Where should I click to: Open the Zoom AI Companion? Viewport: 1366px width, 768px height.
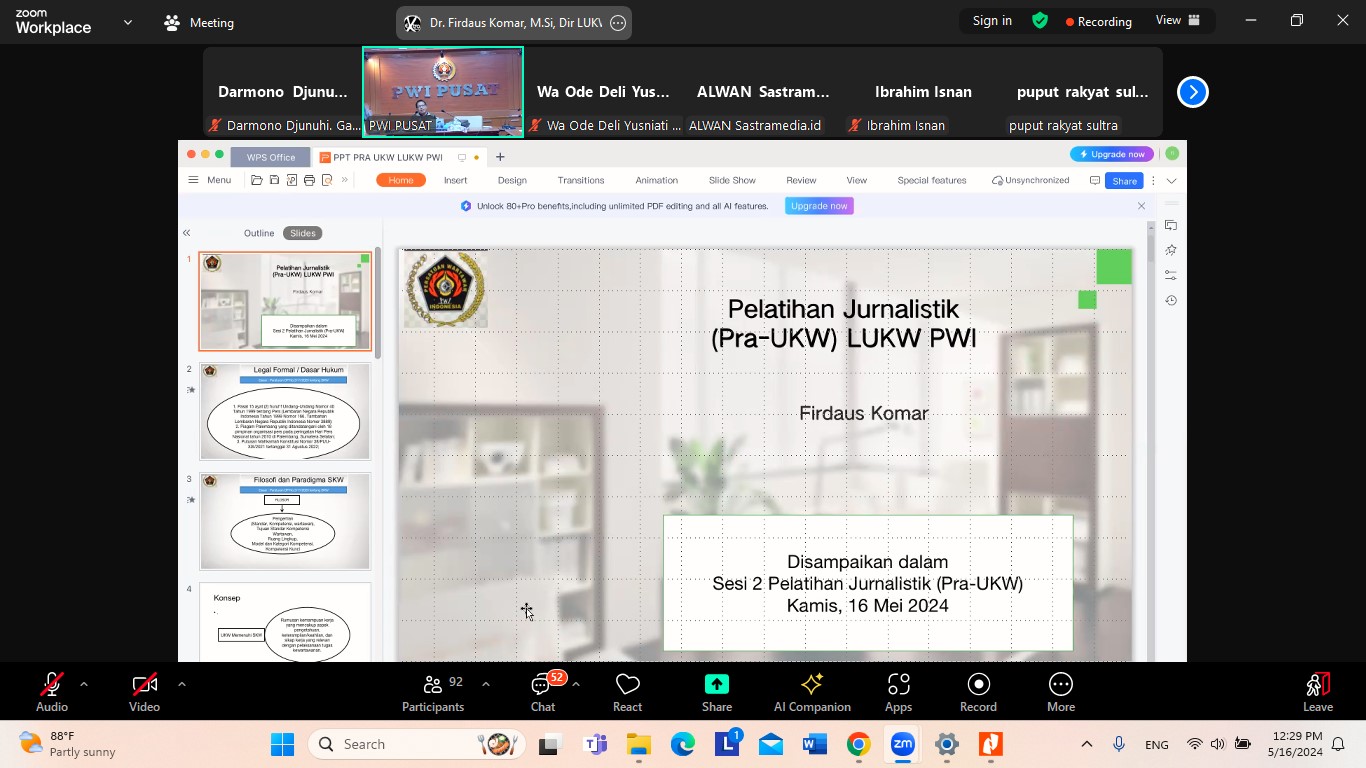click(x=811, y=693)
